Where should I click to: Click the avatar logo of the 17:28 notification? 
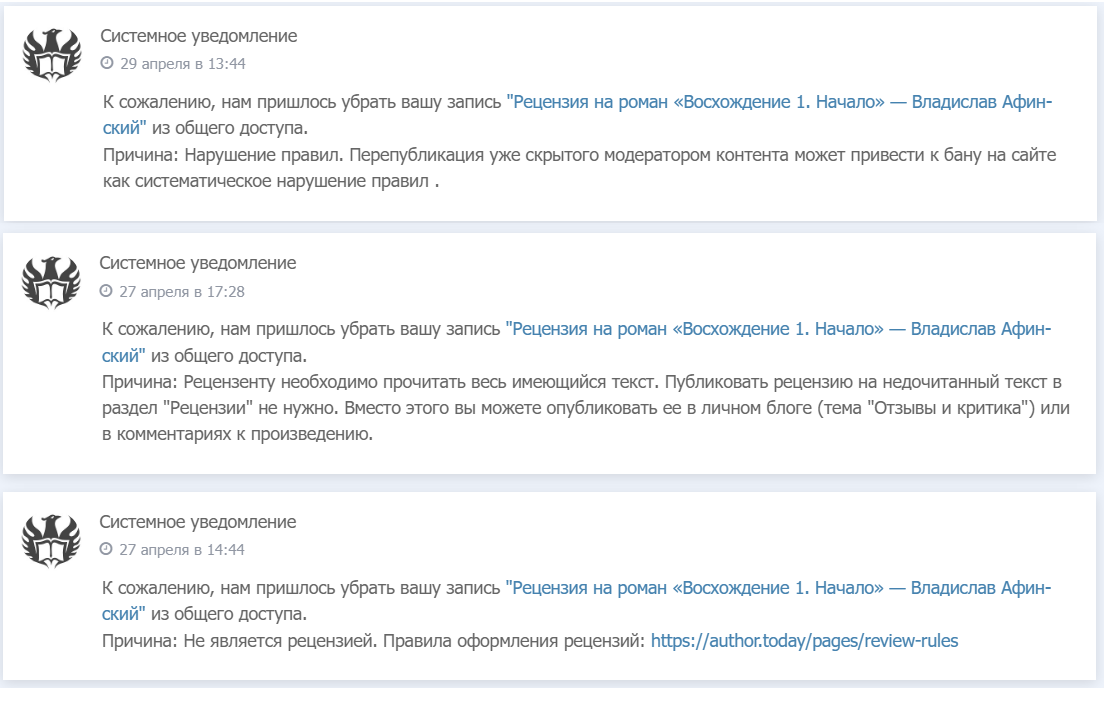pos(51,283)
